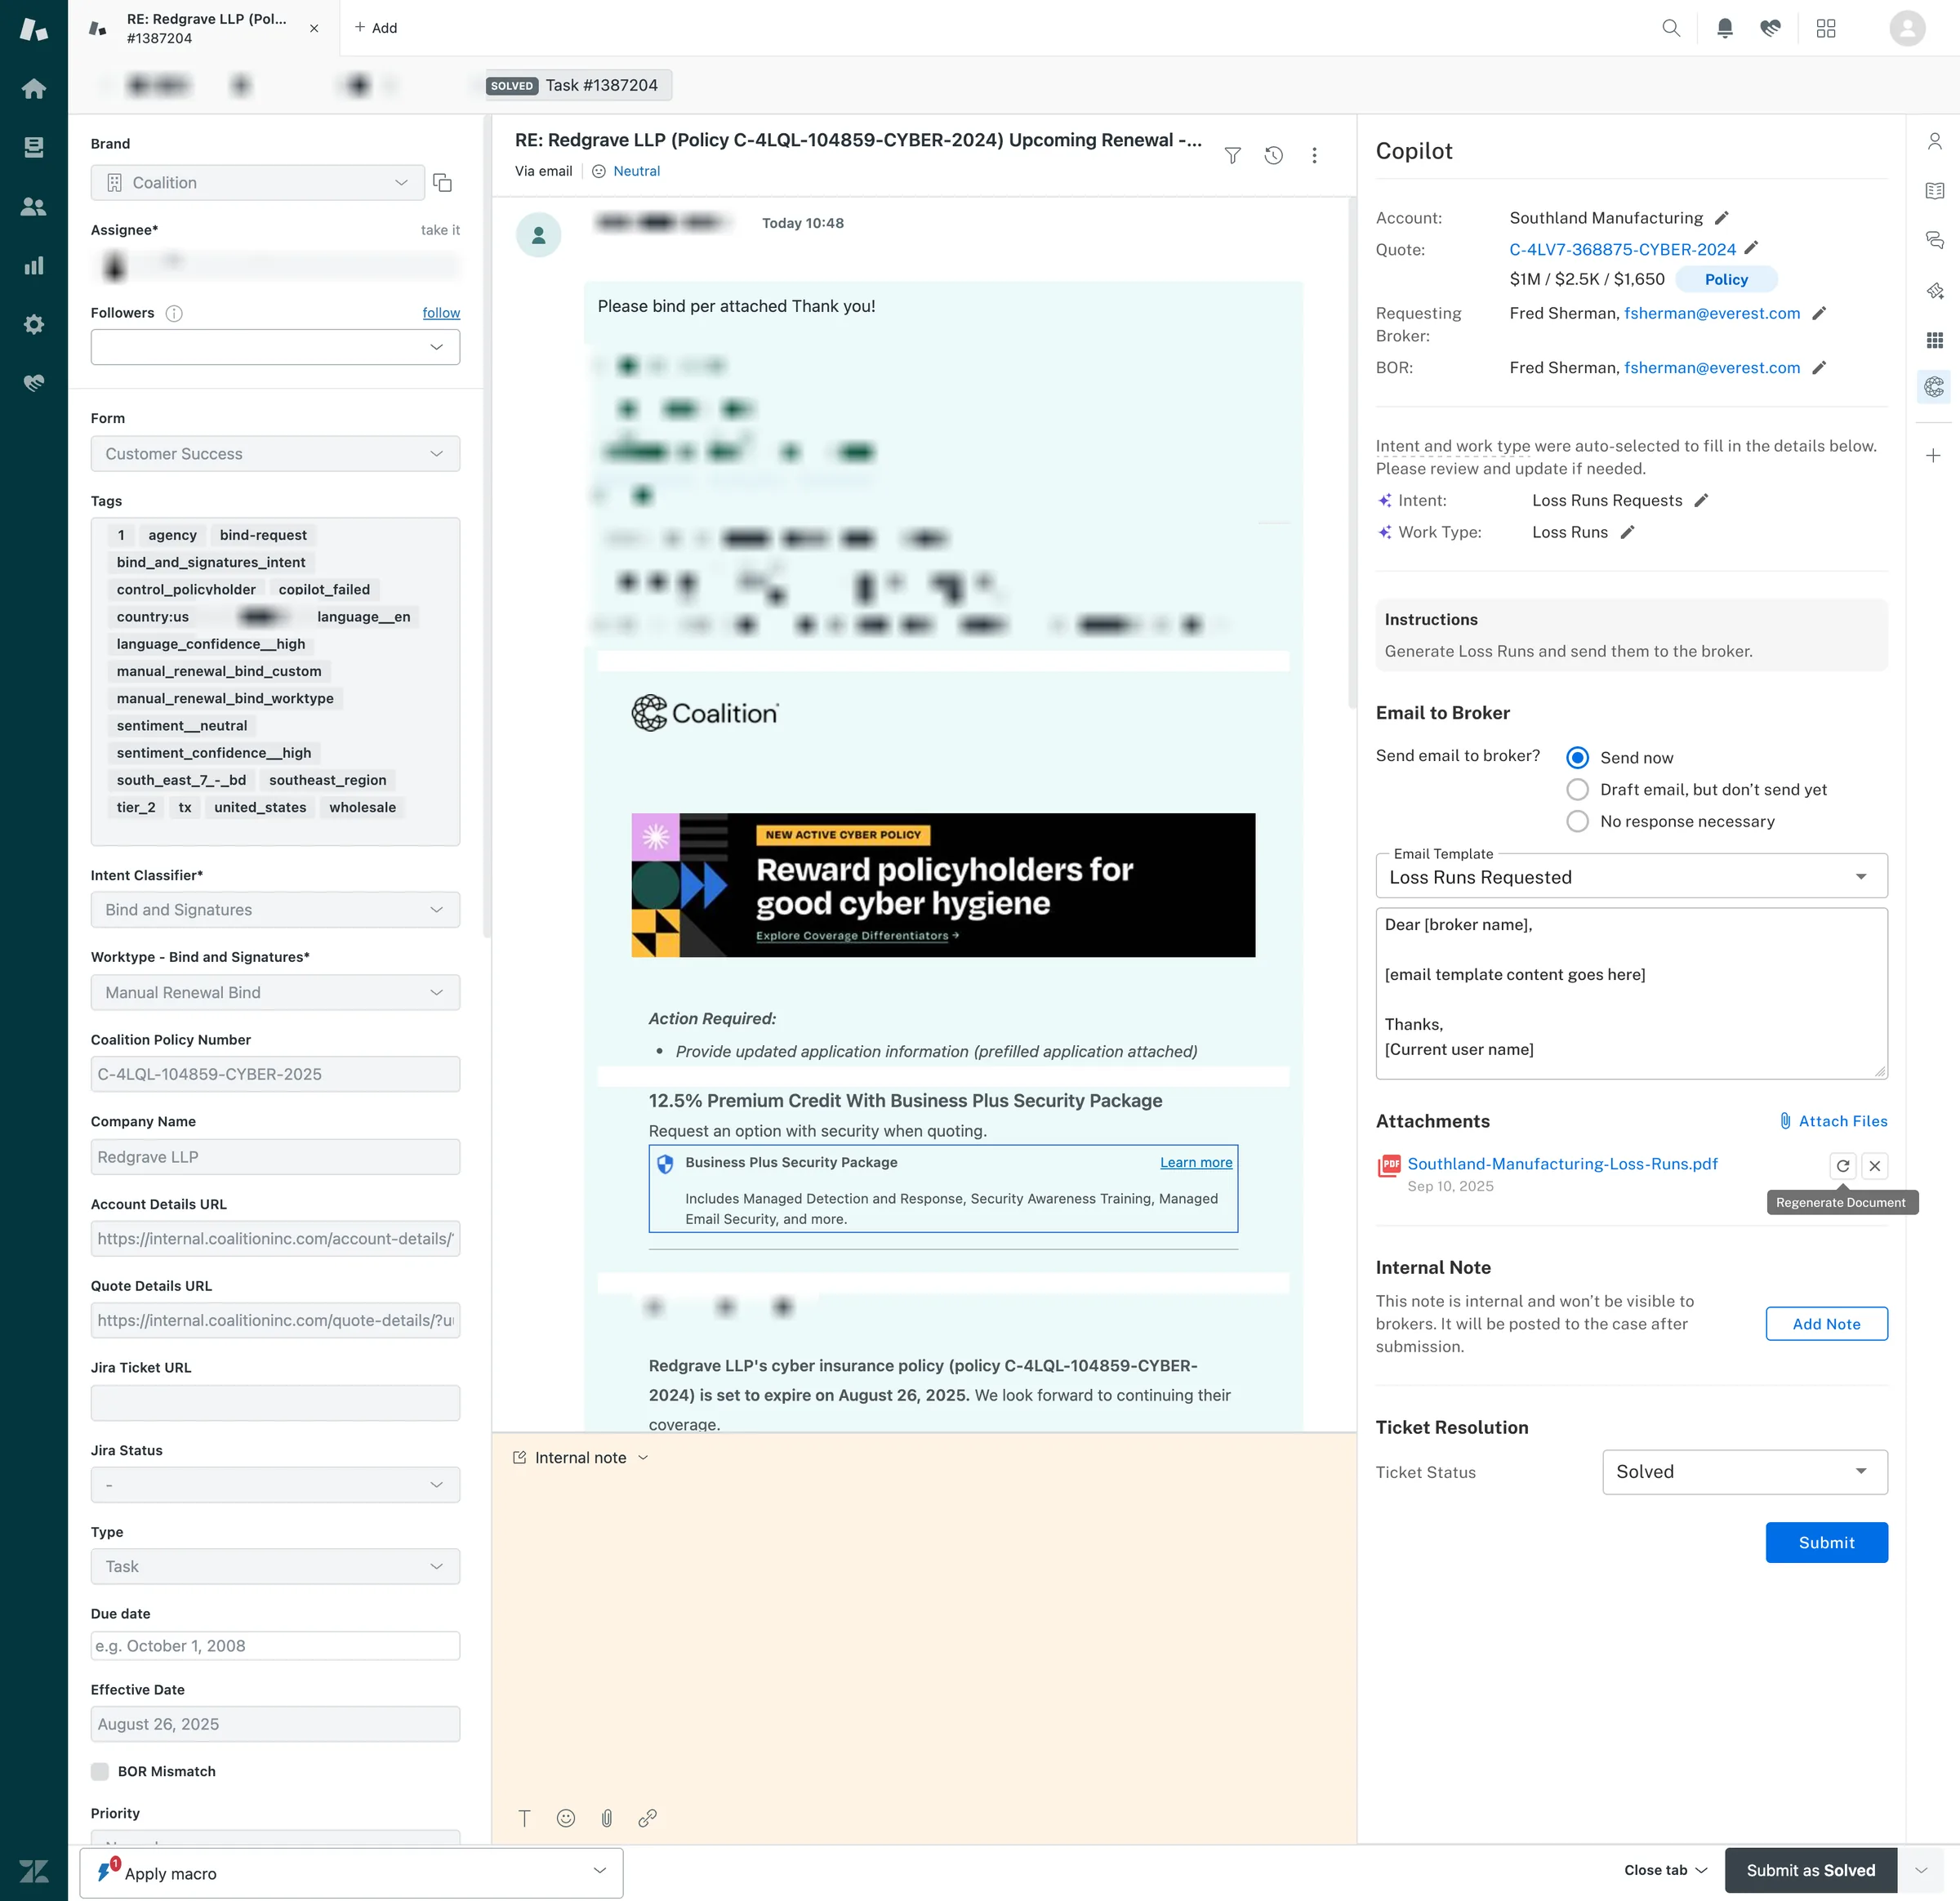Open the Close tab menu
1960x1901 pixels.
(x=1666, y=1870)
